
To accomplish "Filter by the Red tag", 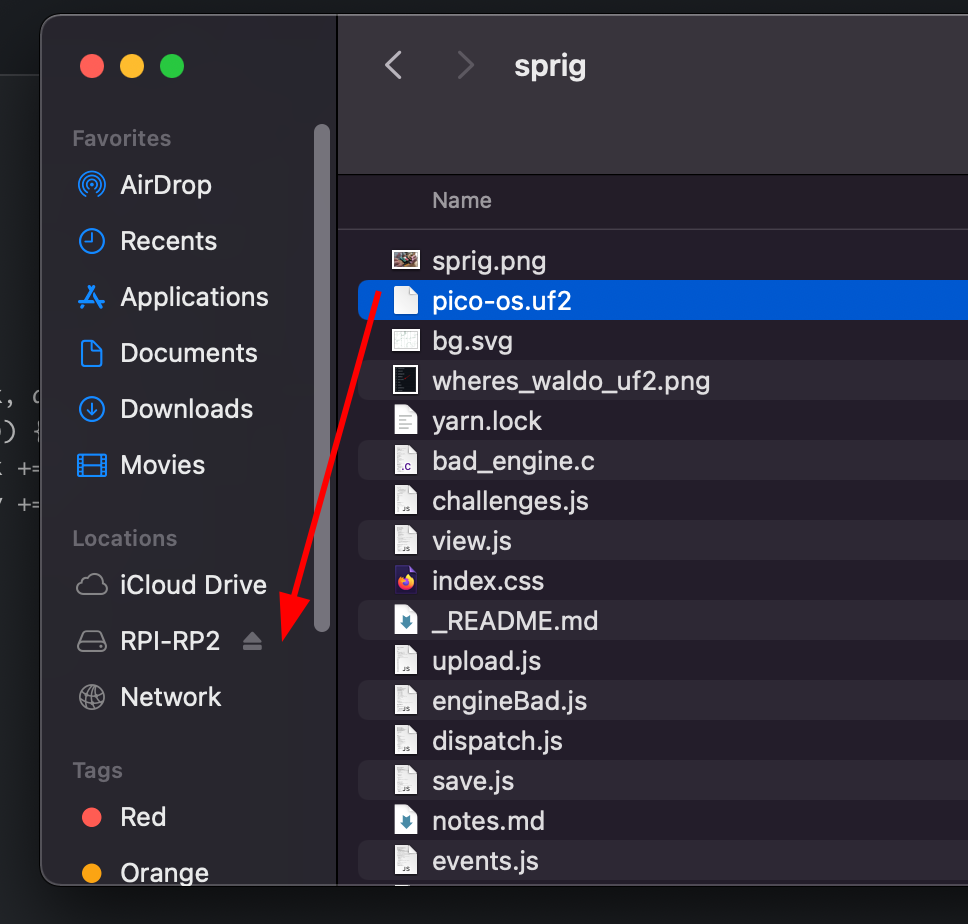I will tap(142, 817).
